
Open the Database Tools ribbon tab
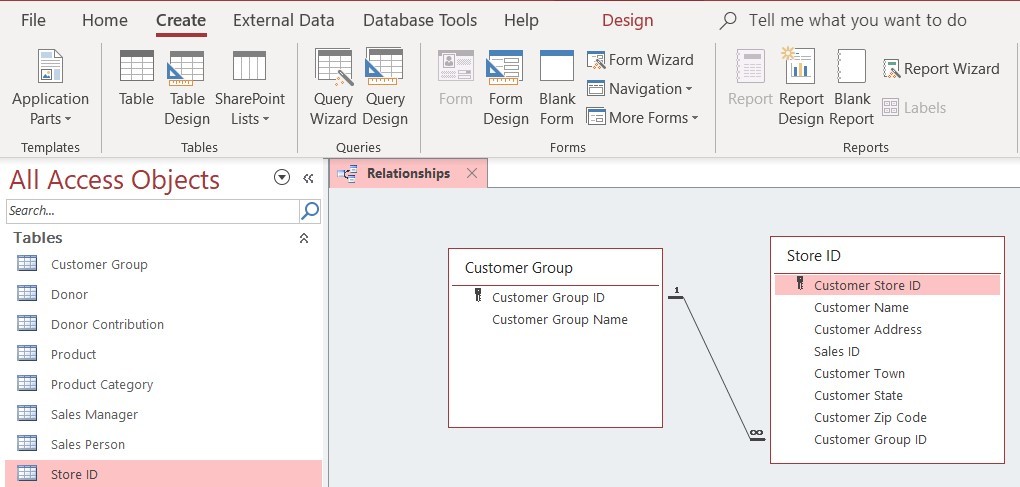click(420, 20)
